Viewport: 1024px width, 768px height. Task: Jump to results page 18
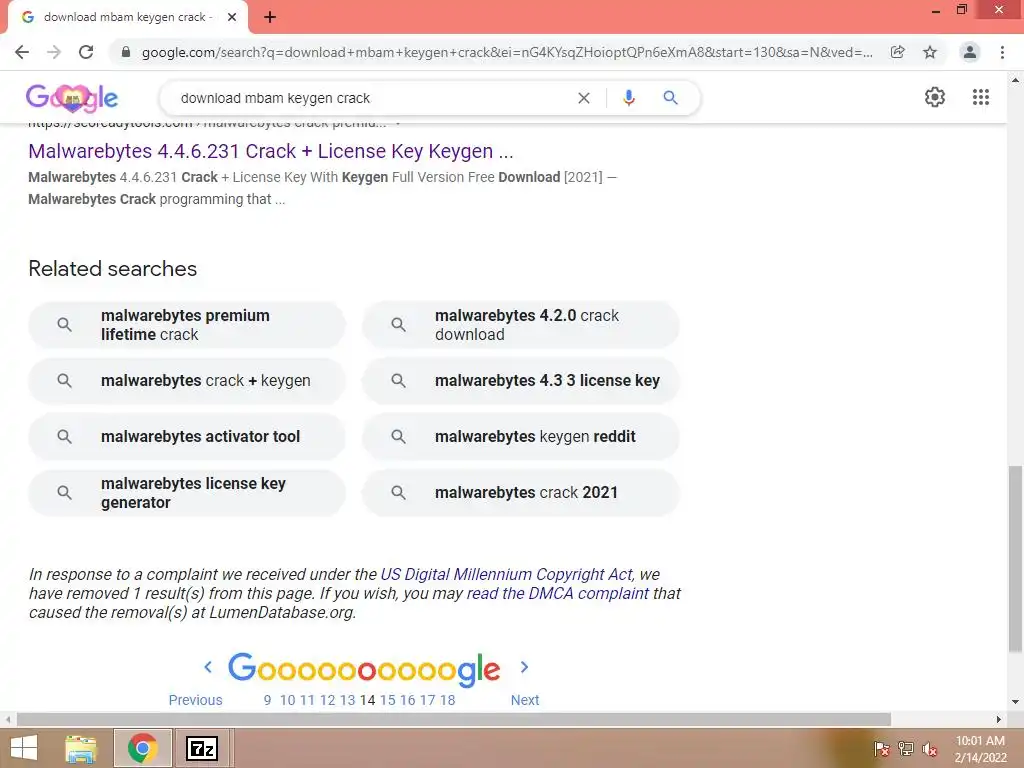tap(447, 700)
